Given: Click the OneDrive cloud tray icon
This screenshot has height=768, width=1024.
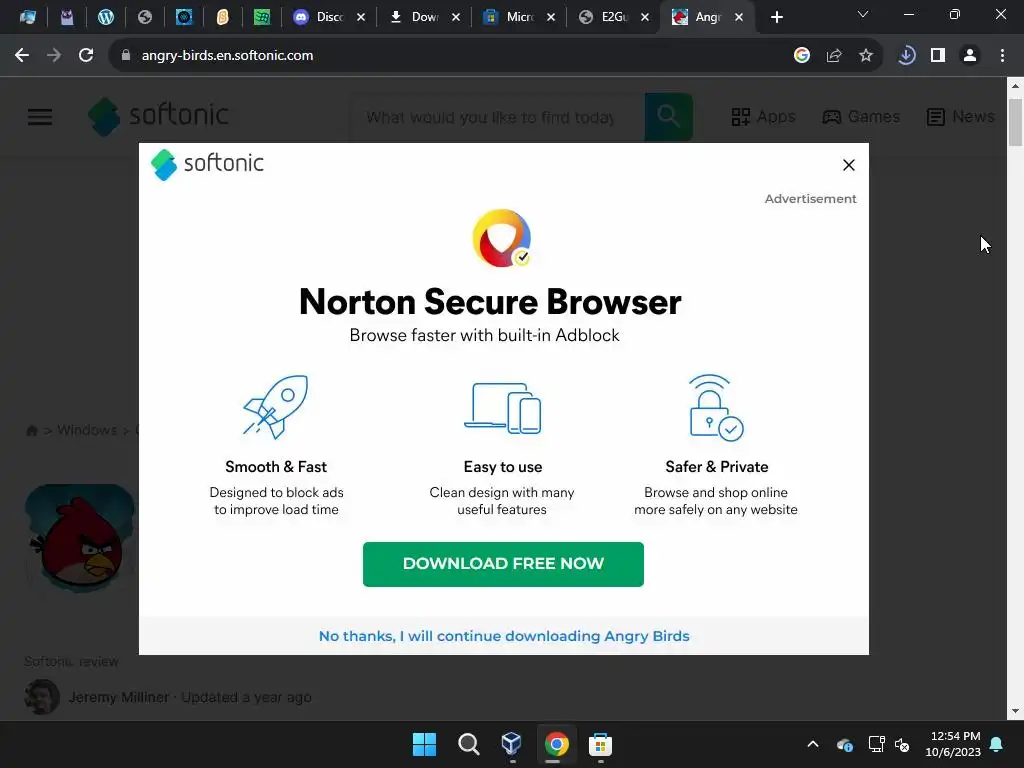Looking at the screenshot, I should [844, 744].
